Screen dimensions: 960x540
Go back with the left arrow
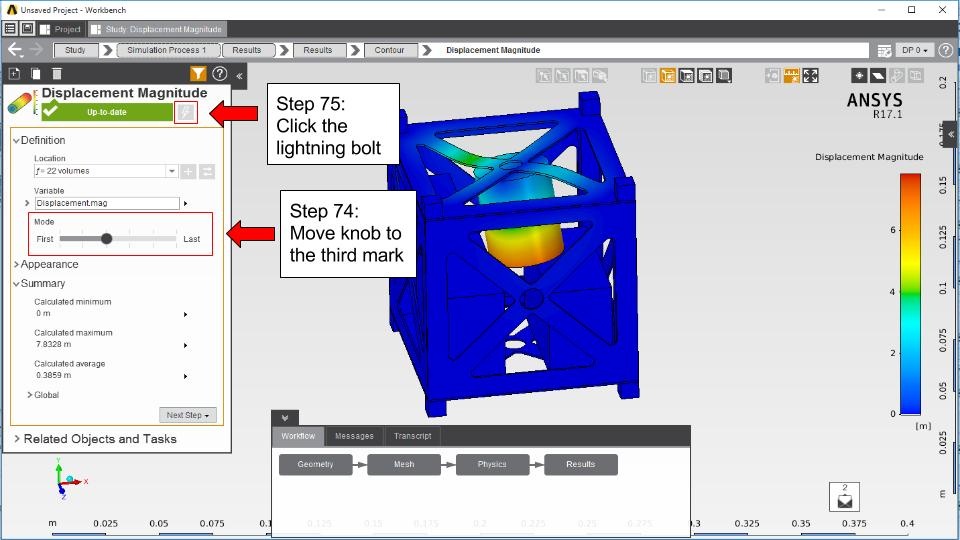[x=15, y=50]
